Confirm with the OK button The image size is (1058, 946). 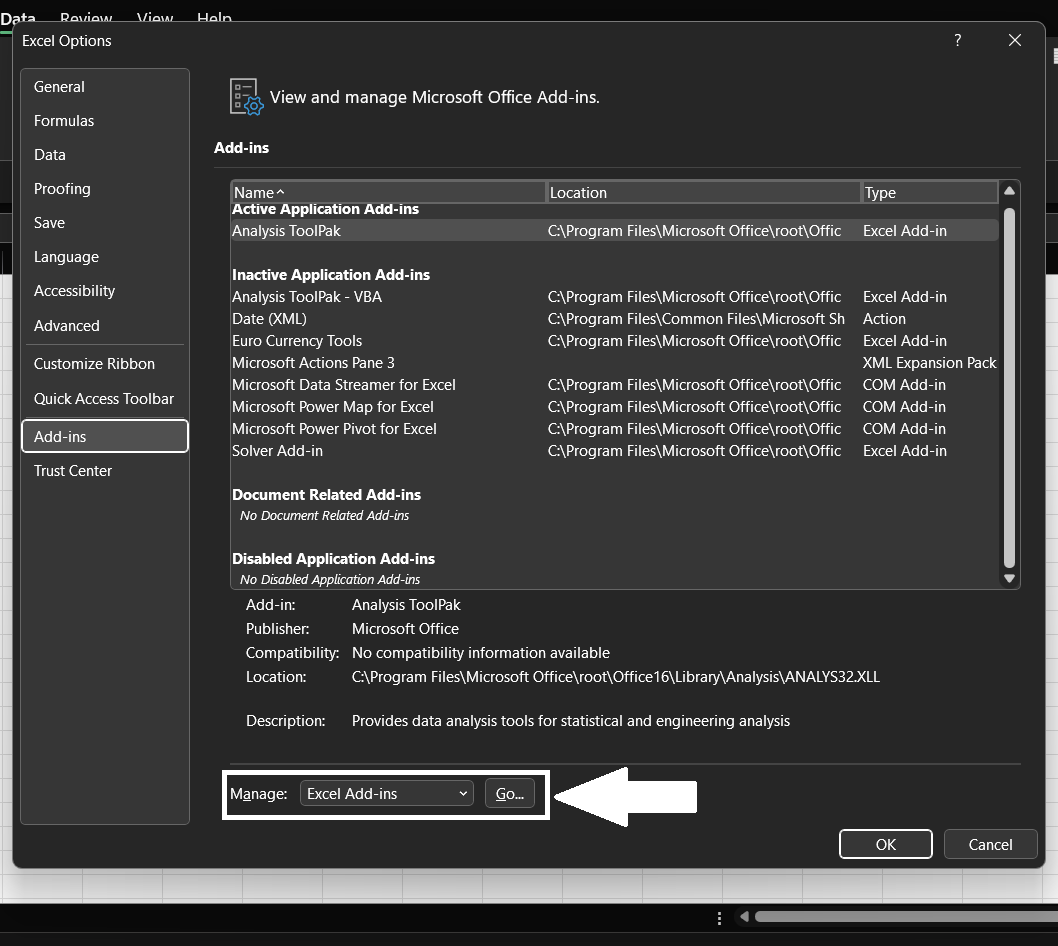(x=885, y=844)
